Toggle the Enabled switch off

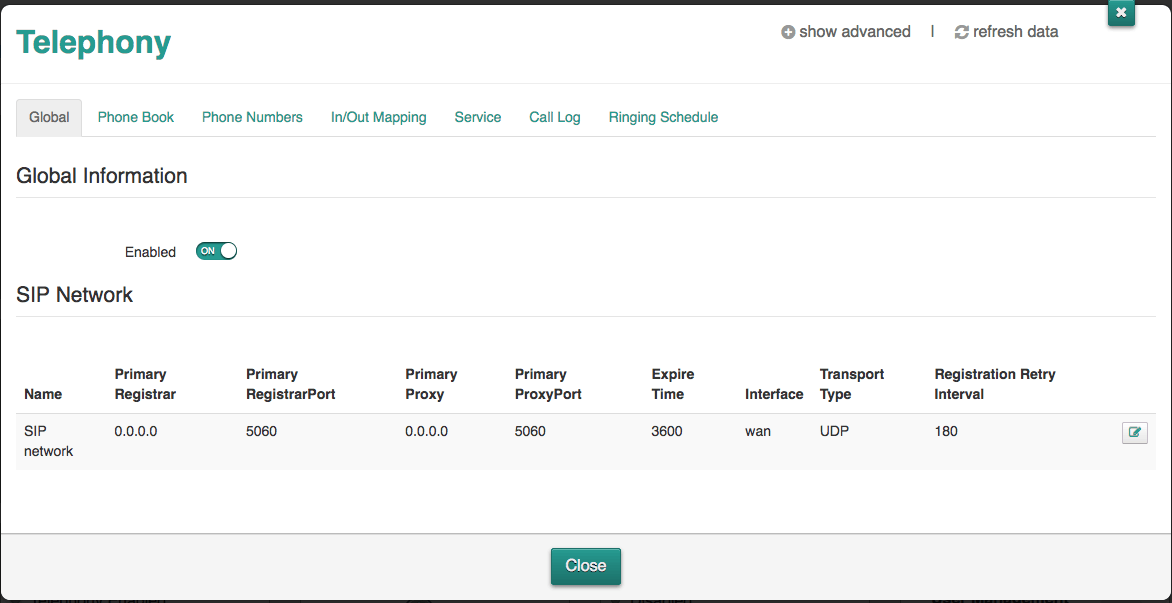pyautogui.click(x=216, y=251)
